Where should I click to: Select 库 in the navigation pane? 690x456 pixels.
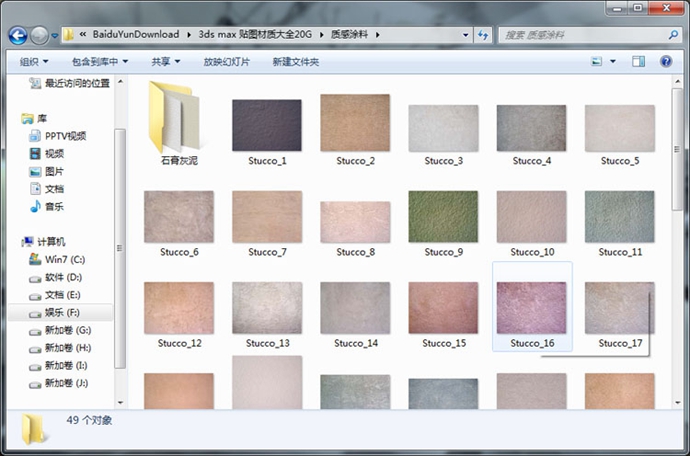point(34,118)
